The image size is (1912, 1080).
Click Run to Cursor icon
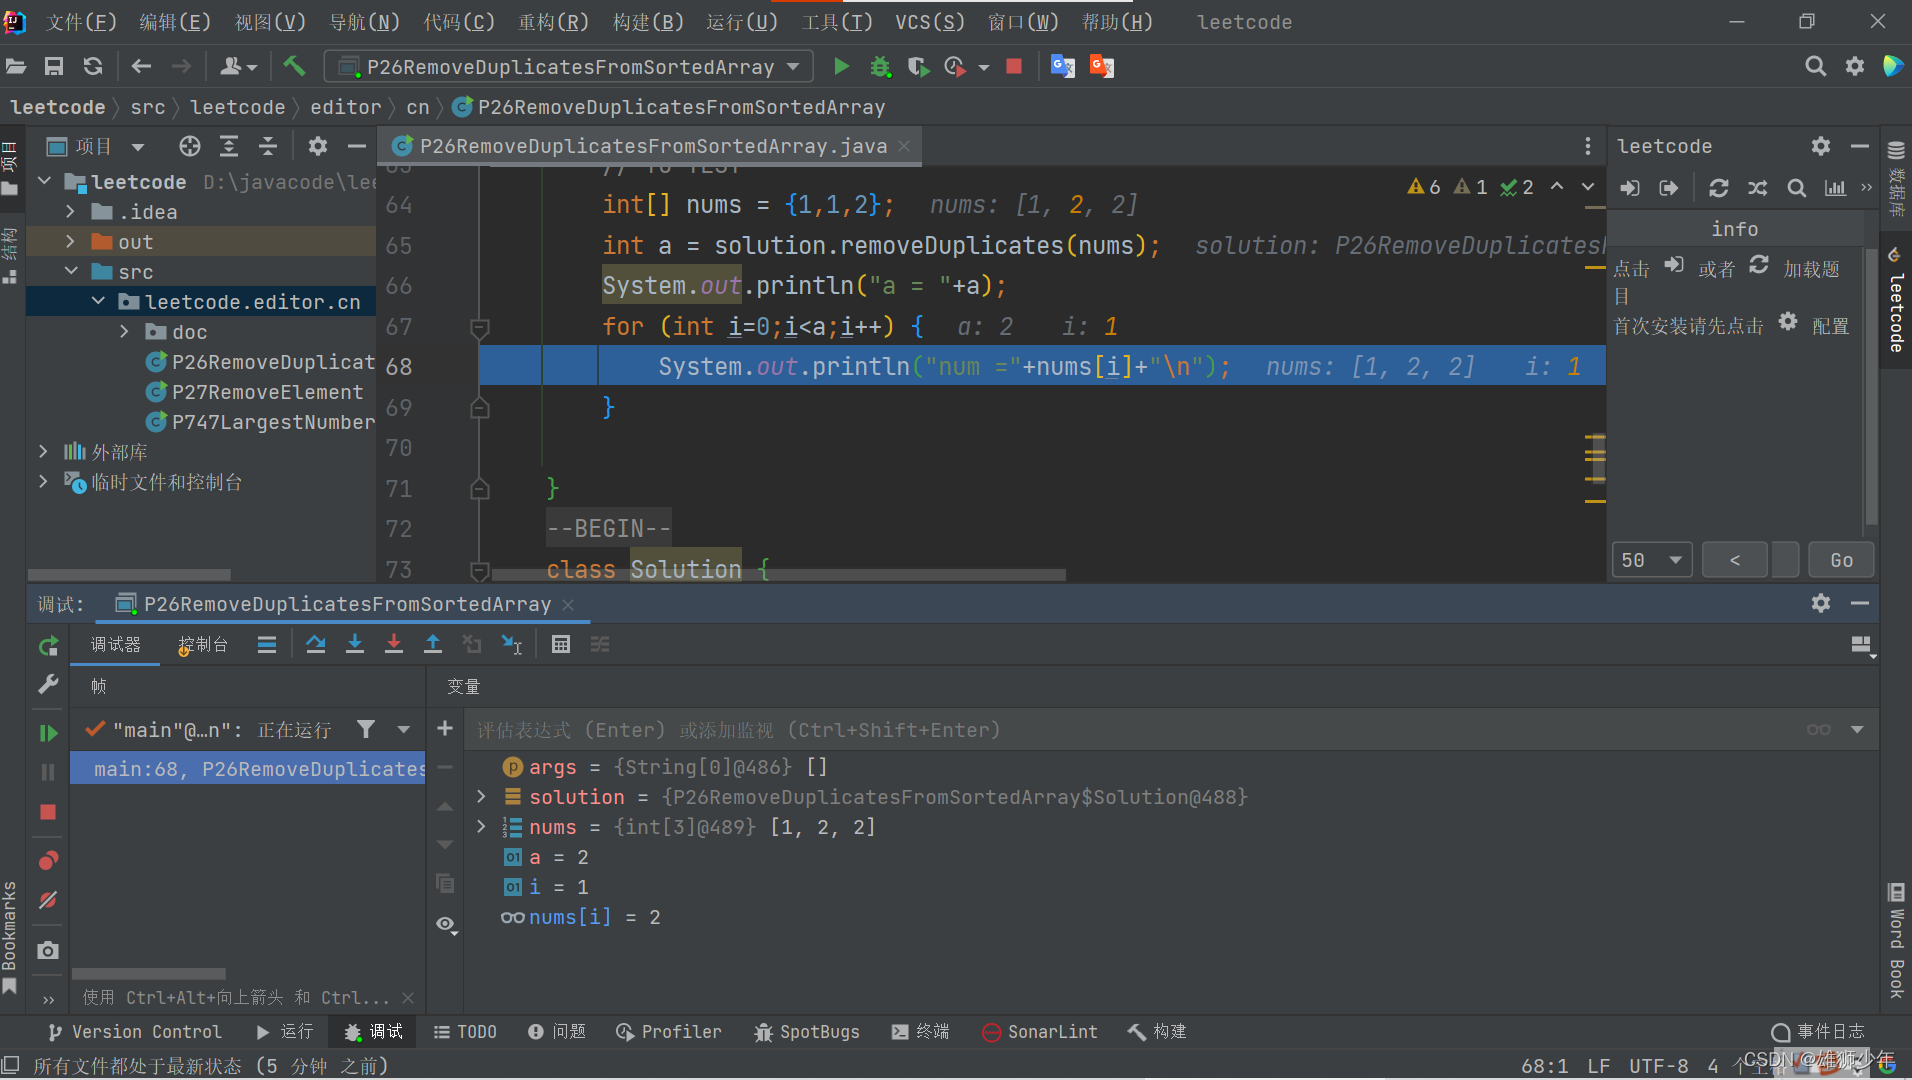(x=512, y=645)
